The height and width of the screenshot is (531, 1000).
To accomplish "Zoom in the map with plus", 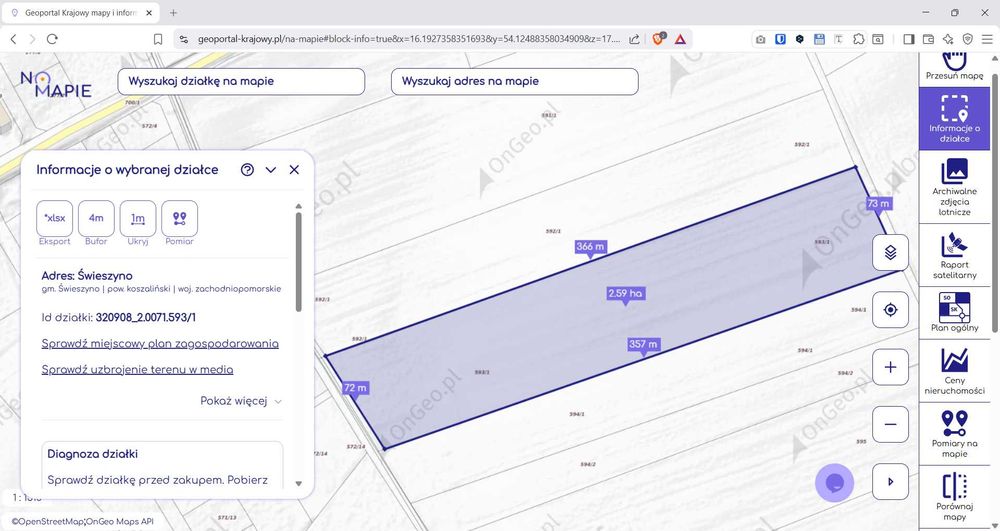I will point(890,367).
